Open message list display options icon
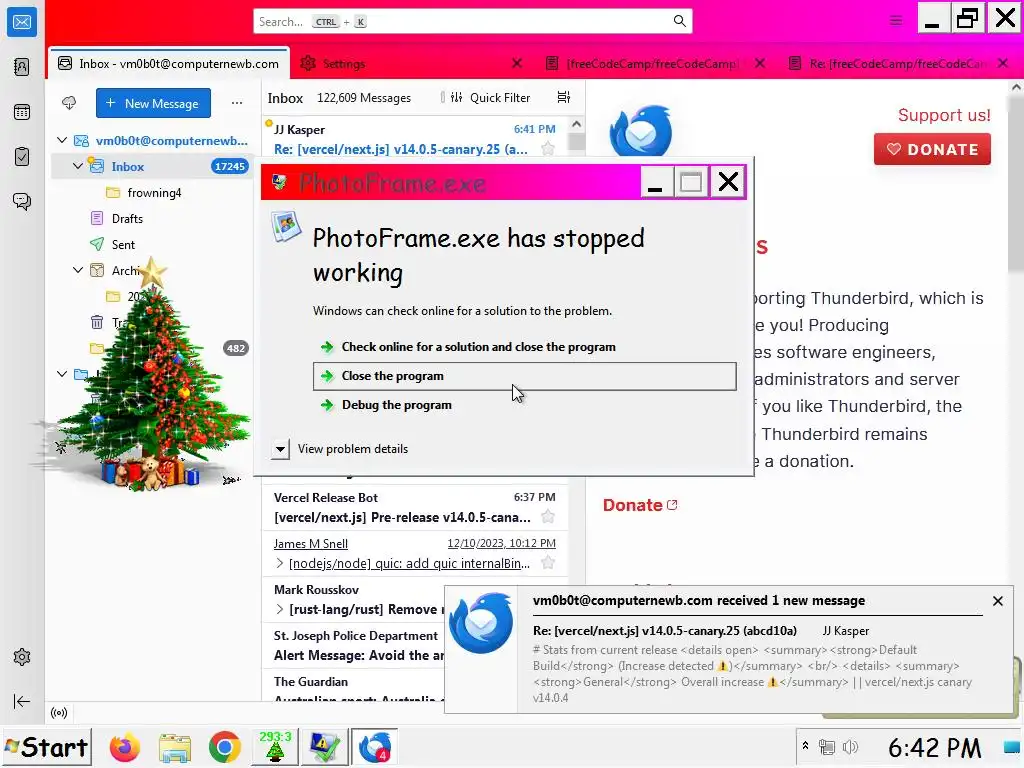This screenshot has height=768, width=1024. (x=564, y=97)
